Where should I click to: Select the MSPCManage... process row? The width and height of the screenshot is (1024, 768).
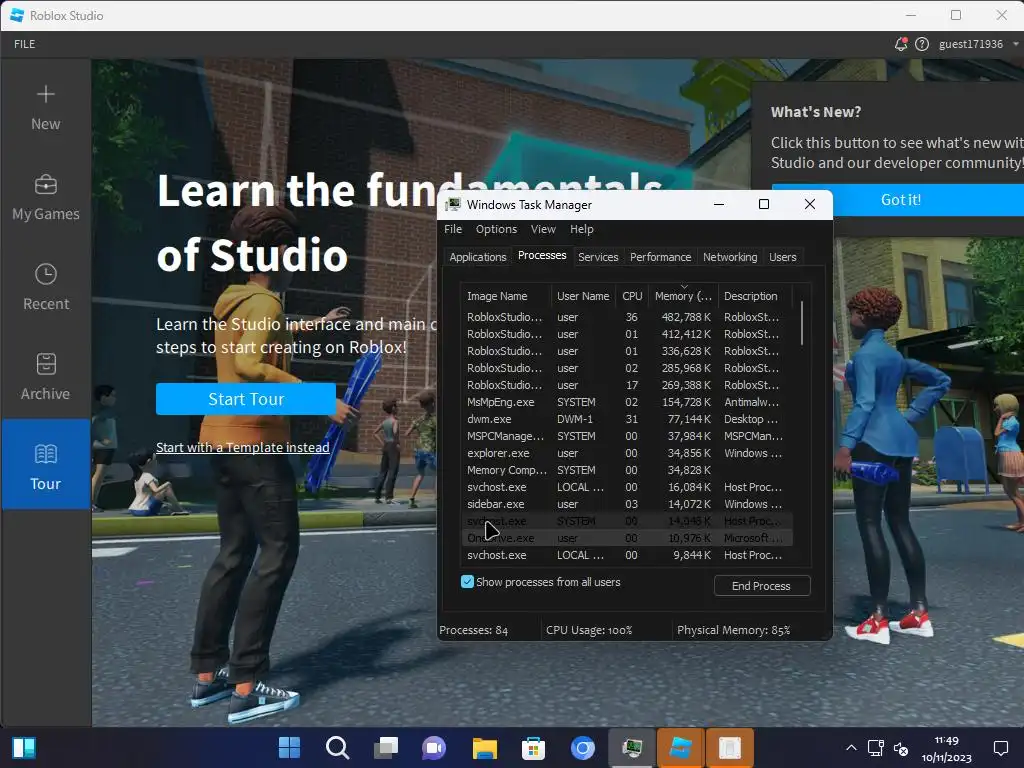coord(627,436)
